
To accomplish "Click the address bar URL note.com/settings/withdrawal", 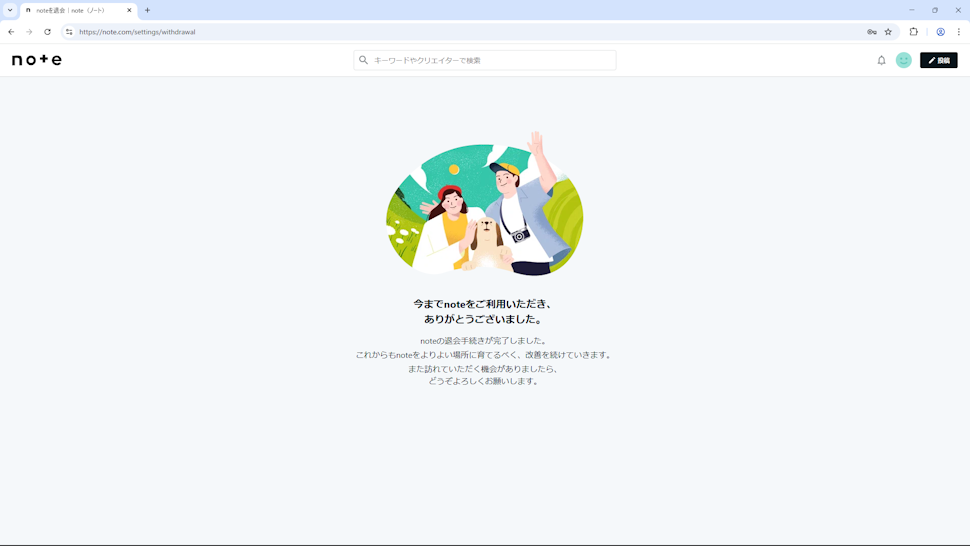I will pos(137,32).
